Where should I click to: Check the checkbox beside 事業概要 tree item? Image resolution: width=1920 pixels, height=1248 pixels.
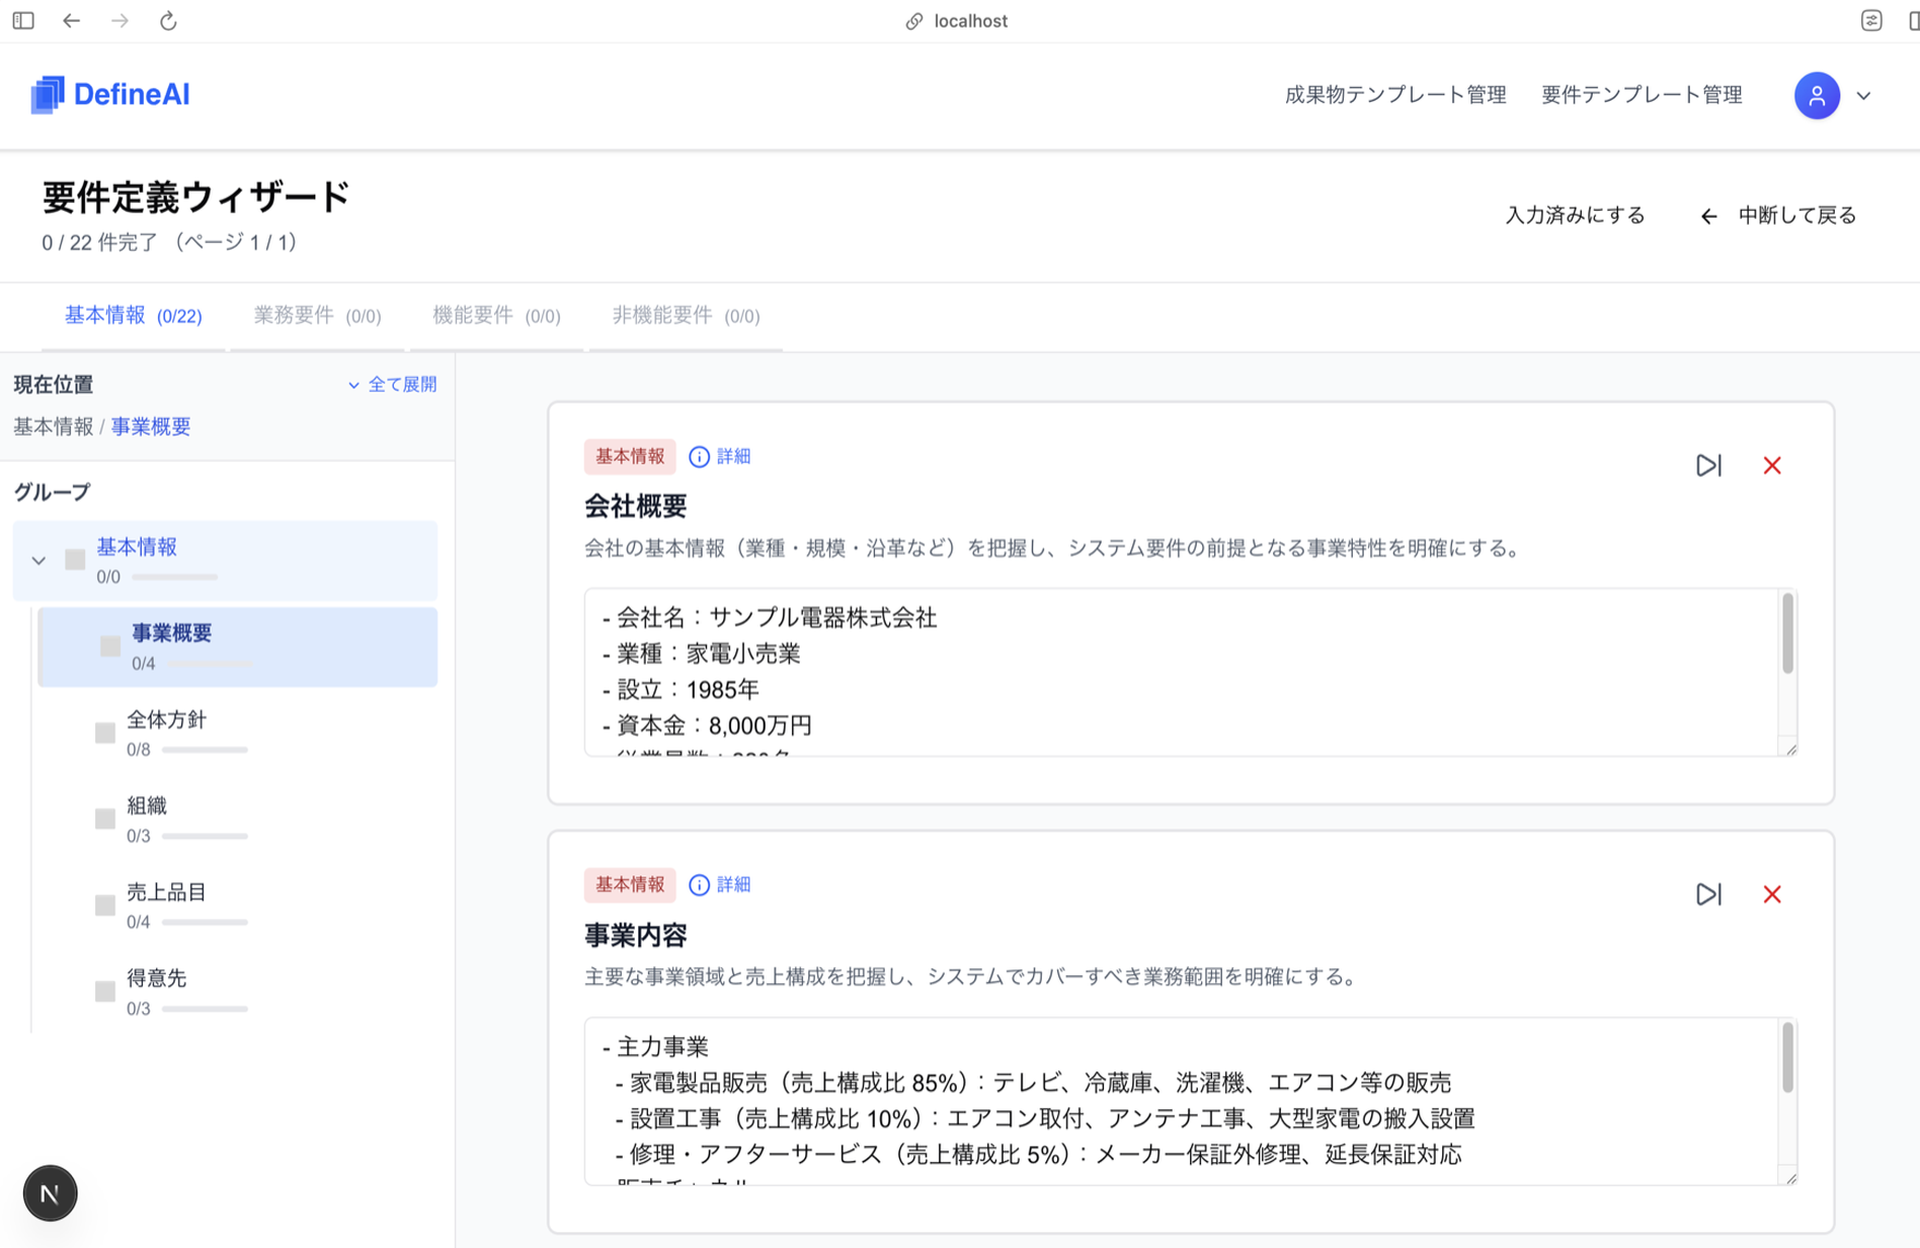click(x=109, y=646)
